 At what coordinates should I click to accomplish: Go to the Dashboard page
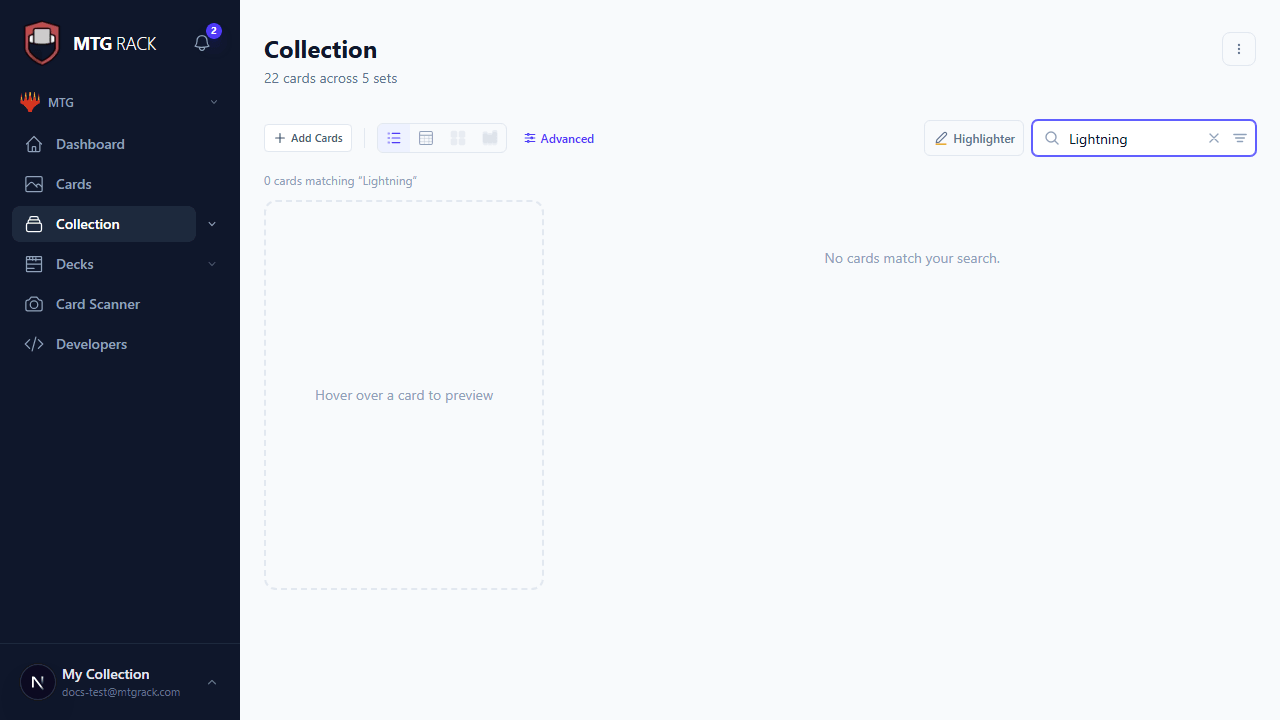[x=90, y=144]
